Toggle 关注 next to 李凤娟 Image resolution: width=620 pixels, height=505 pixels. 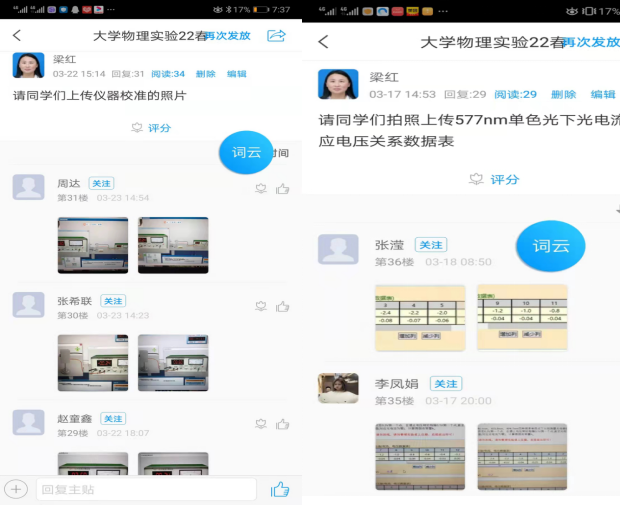click(445, 384)
